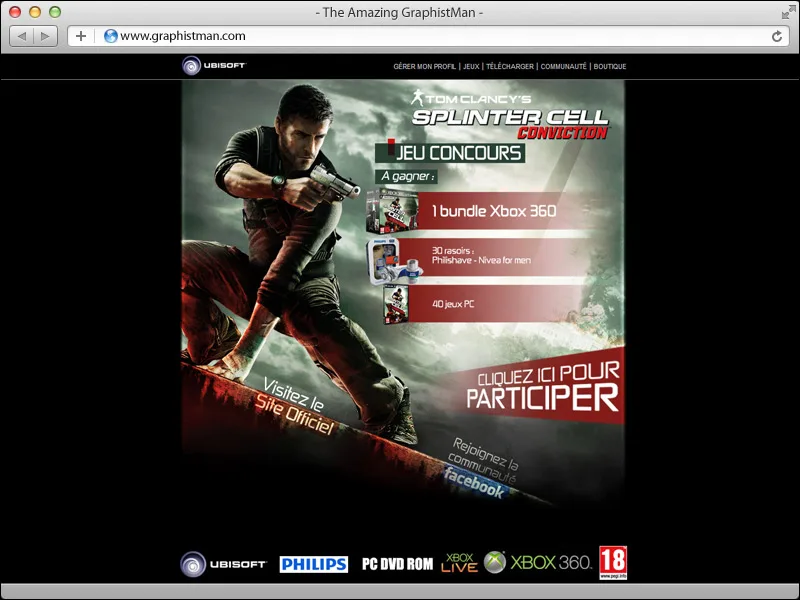
Task: Open the Communauté menu item
Action: [563, 66]
